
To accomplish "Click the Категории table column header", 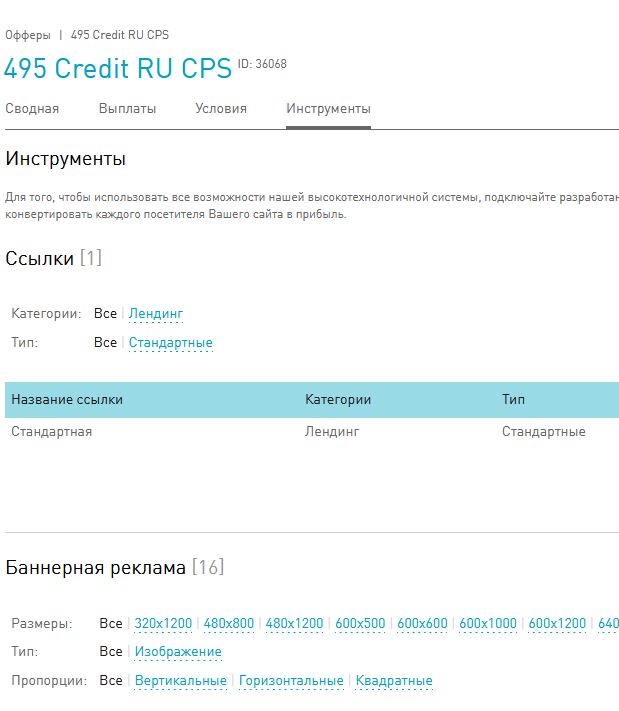I will (337, 400).
